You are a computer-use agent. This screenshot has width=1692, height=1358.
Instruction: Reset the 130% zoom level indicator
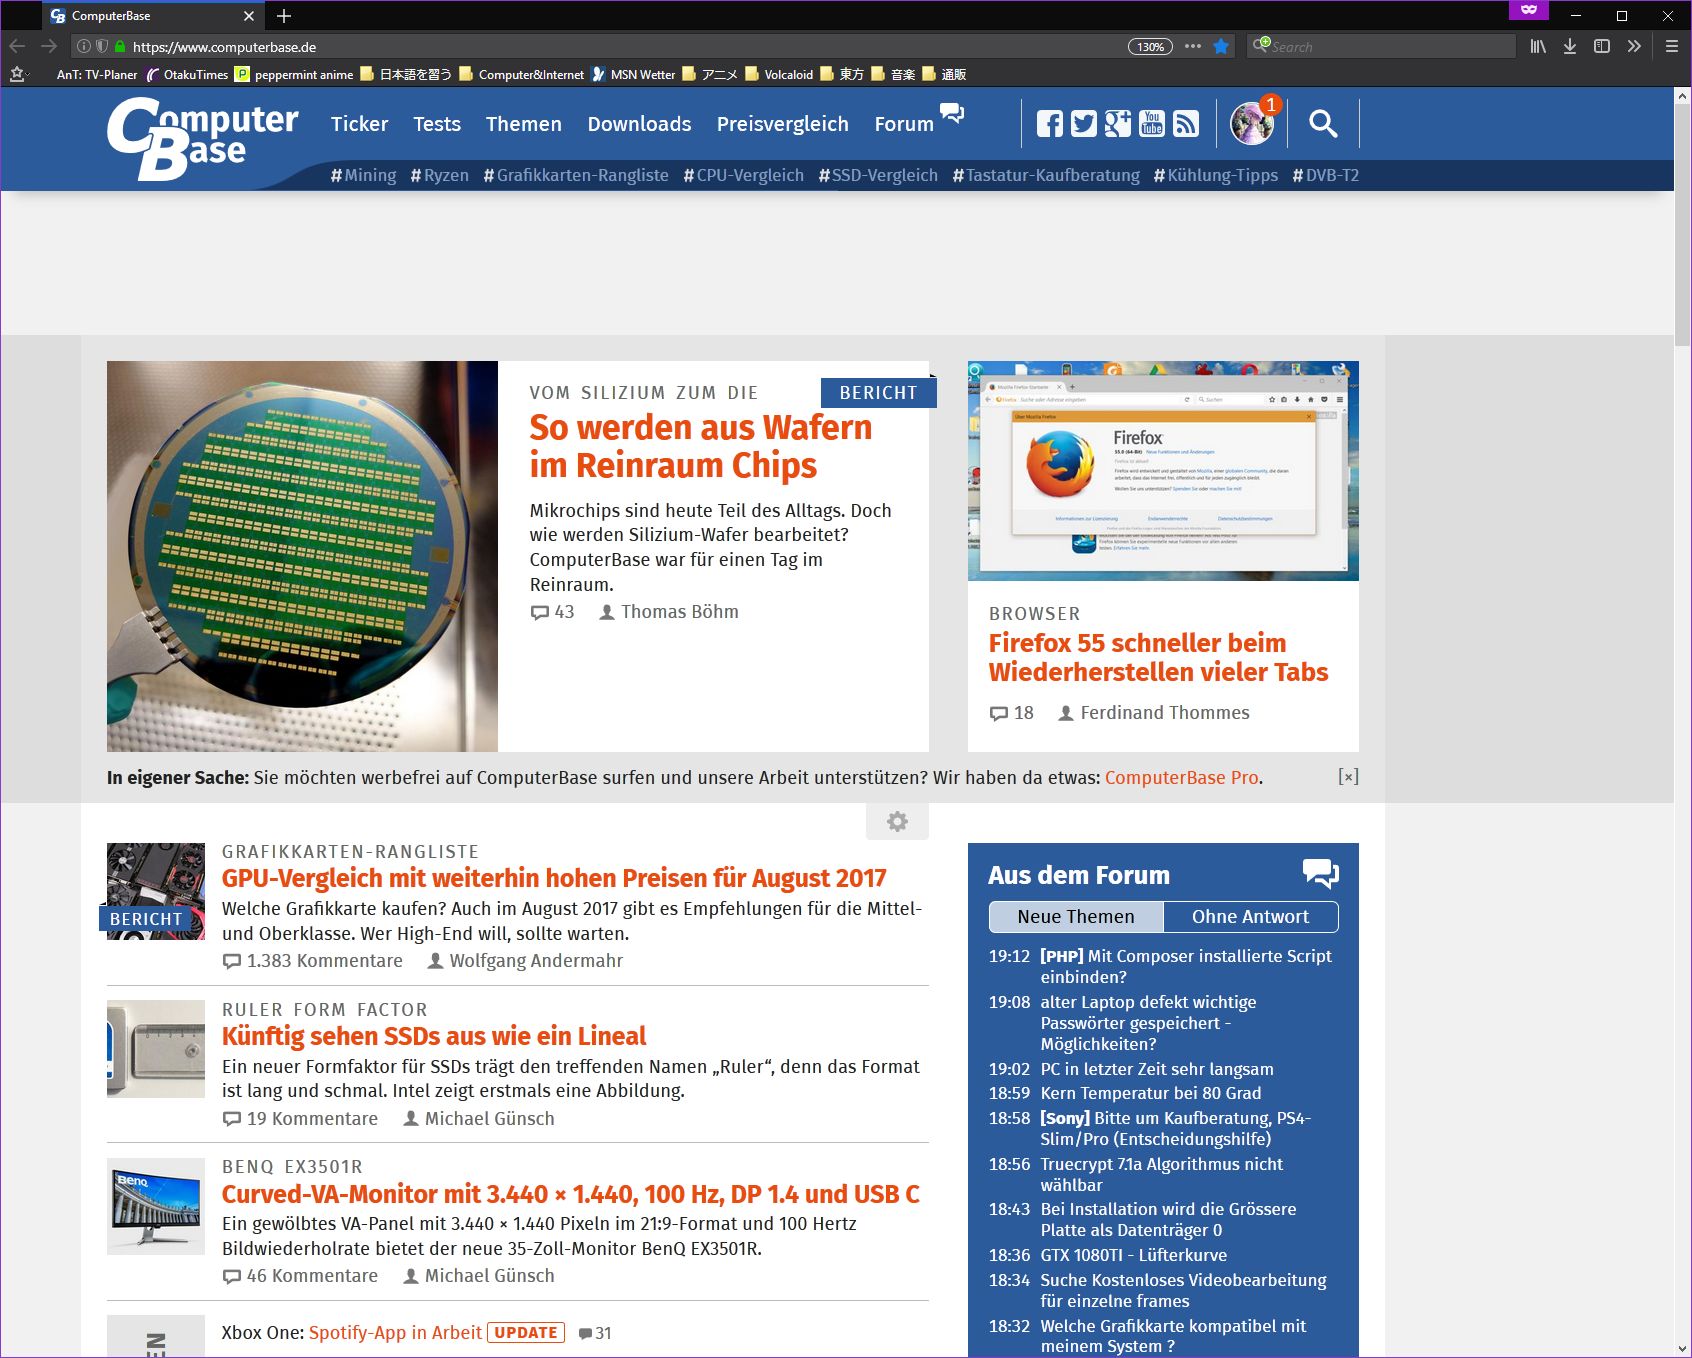(x=1150, y=46)
